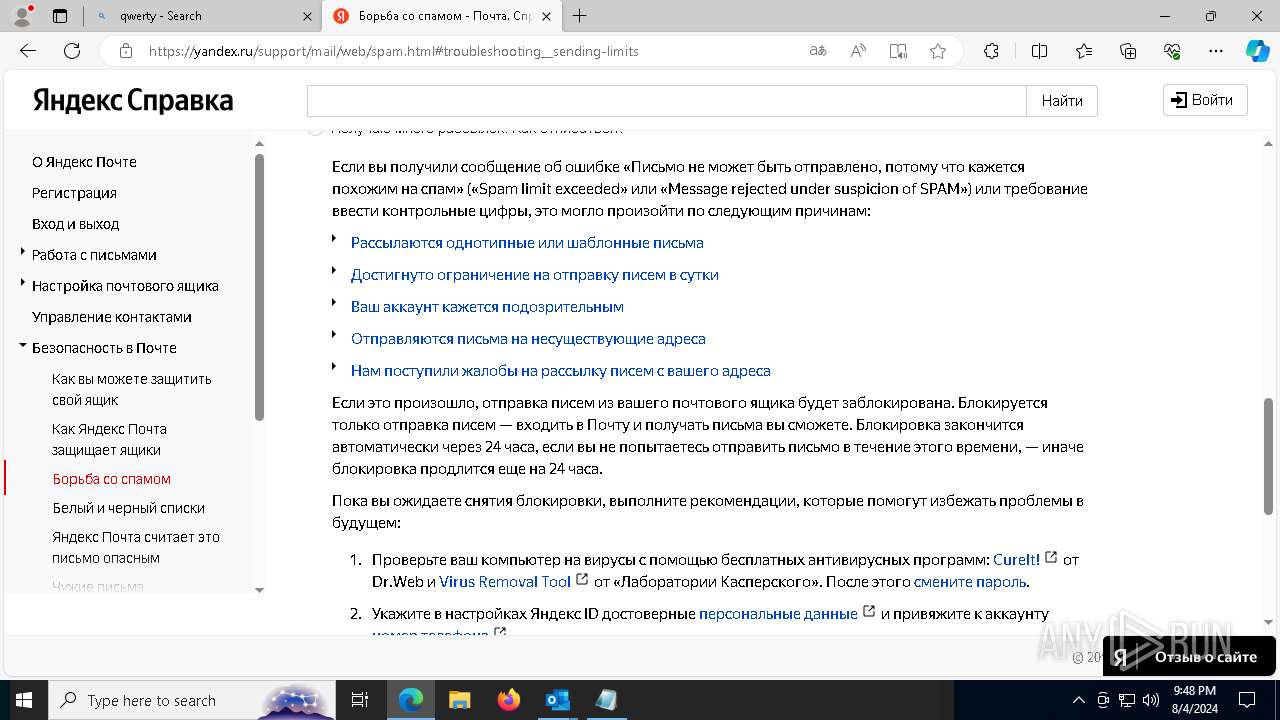This screenshot has width=1280, height=720.
Task: Show hidden system tray icons
Action: pos(1078,700)
